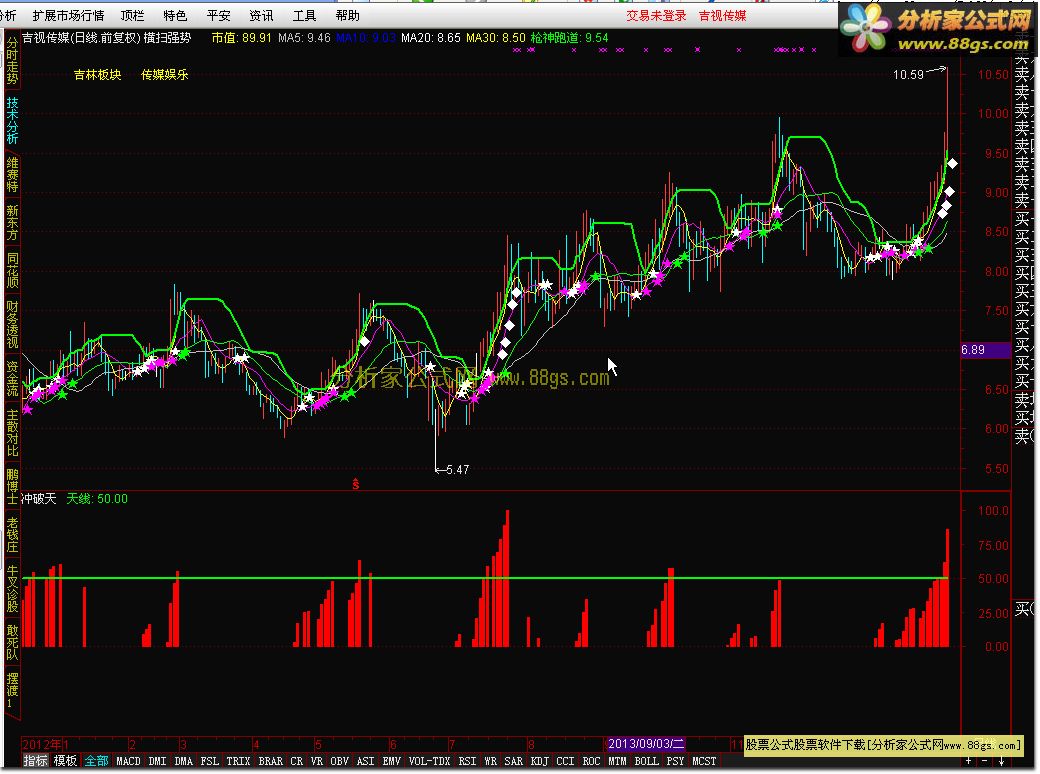Switch to the 分时走势 side tab
The image size is (1040, 774).
(x=12, y=60)
